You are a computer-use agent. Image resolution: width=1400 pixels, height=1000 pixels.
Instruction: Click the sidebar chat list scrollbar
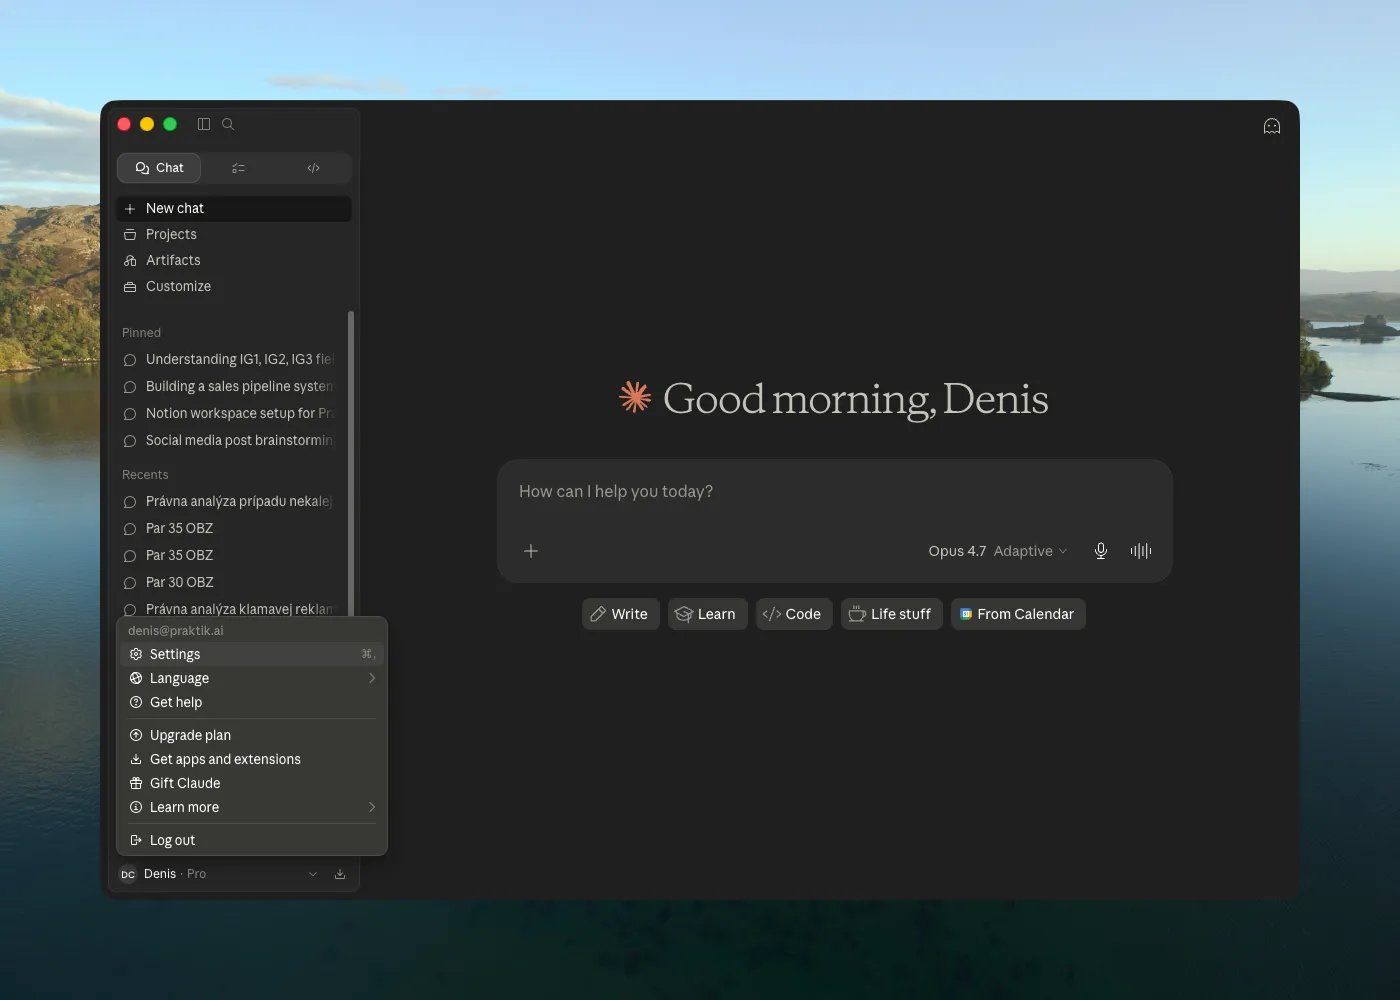(x=351, y=462)
